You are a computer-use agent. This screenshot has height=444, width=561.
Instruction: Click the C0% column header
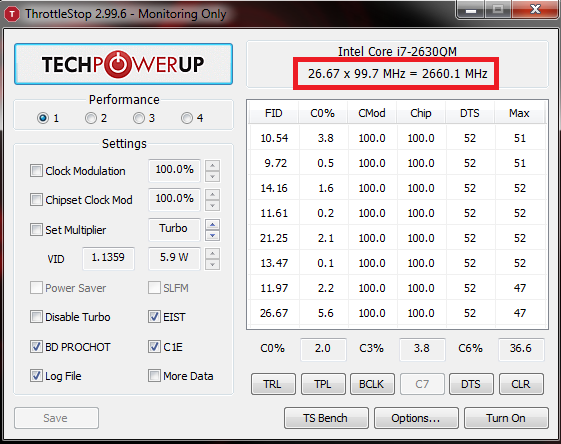click(323, 113)
